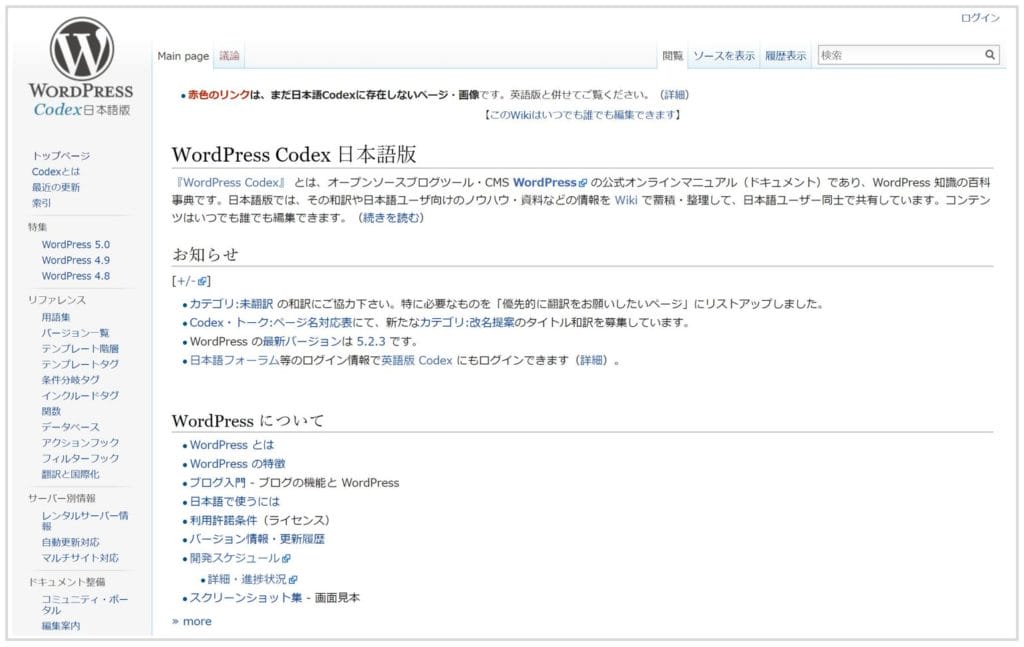Open レンタルサーバー情報 in the sidebar
The height and width of the screenshot is (647, 1024).
[x=85, y=520]
